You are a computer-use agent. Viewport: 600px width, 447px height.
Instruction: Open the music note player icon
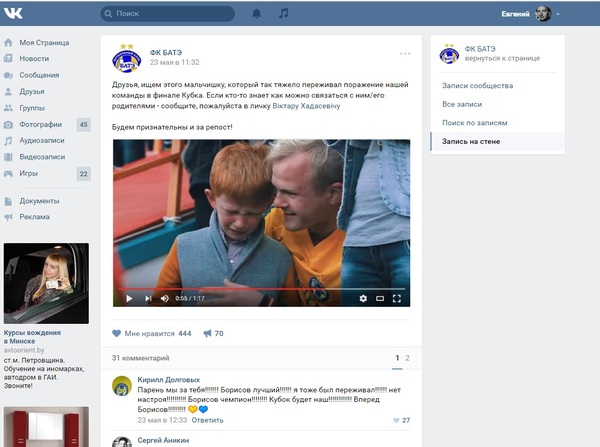(283, 14)
